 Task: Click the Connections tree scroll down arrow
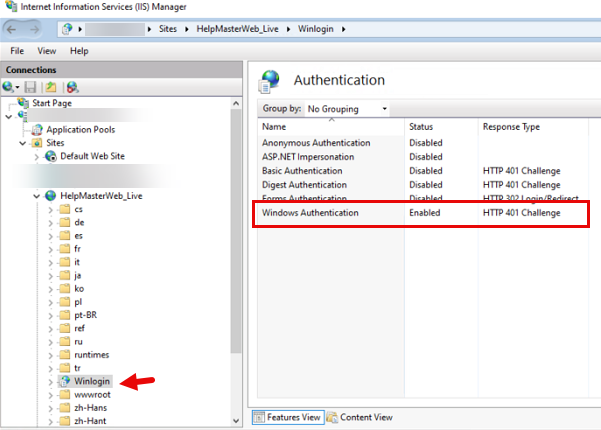(236, 420)
